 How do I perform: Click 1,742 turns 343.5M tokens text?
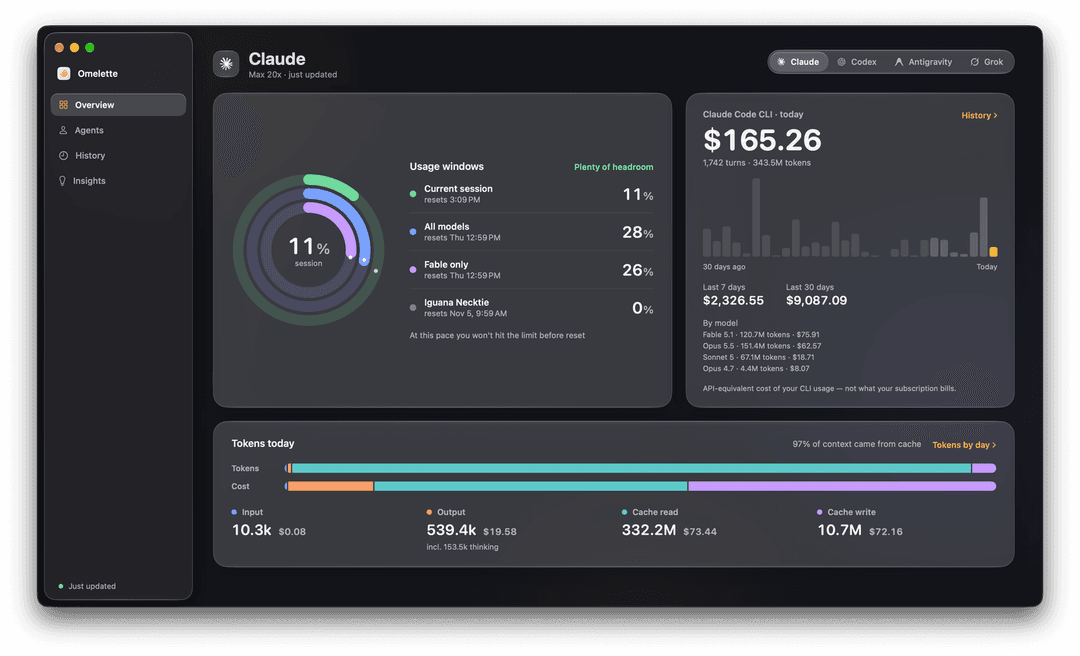click(756, 163)
